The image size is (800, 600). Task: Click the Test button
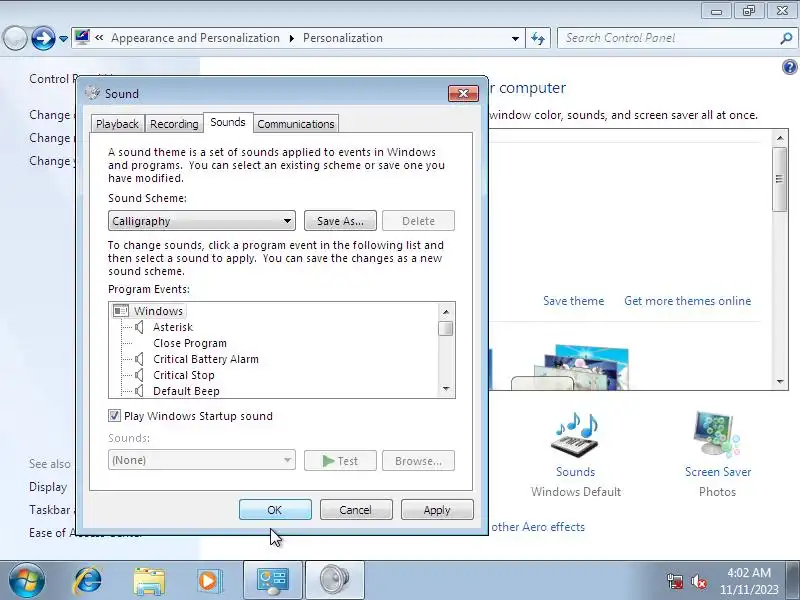[340, 461]
